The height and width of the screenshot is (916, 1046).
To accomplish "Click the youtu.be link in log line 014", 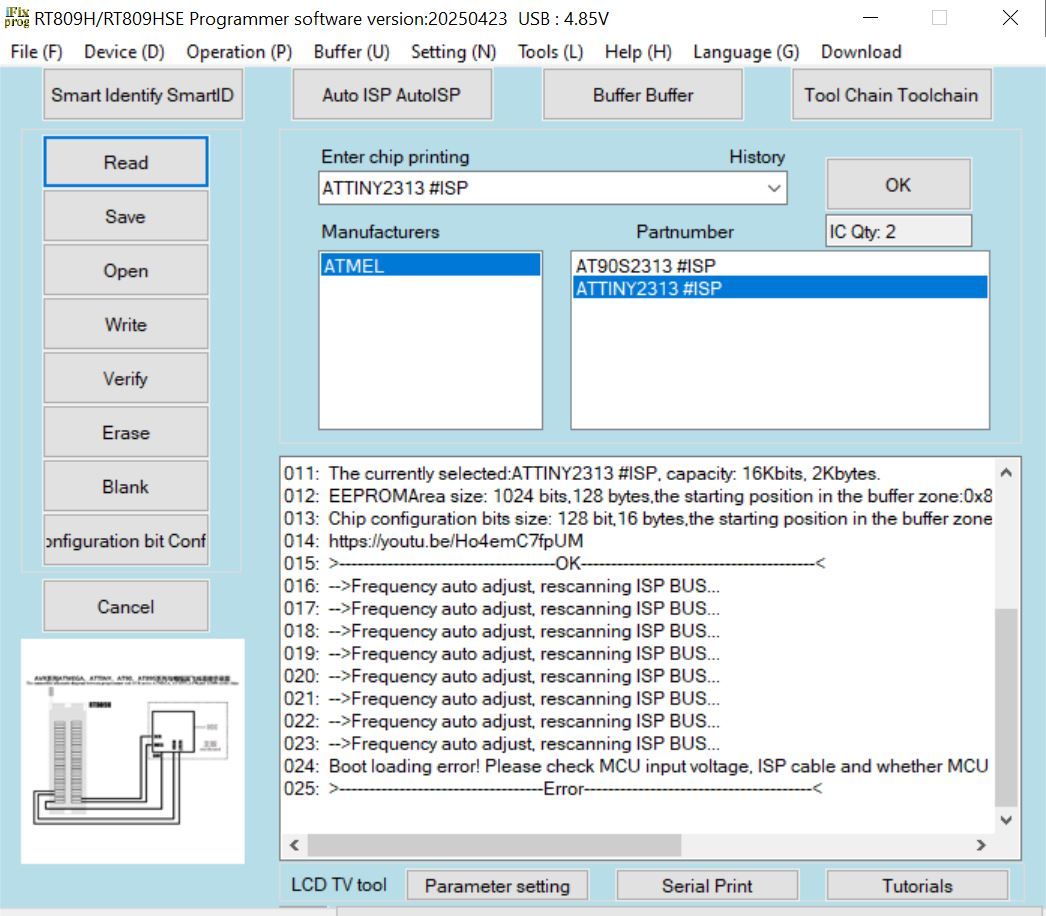I will pyautogui.click(x=456, y=540).
